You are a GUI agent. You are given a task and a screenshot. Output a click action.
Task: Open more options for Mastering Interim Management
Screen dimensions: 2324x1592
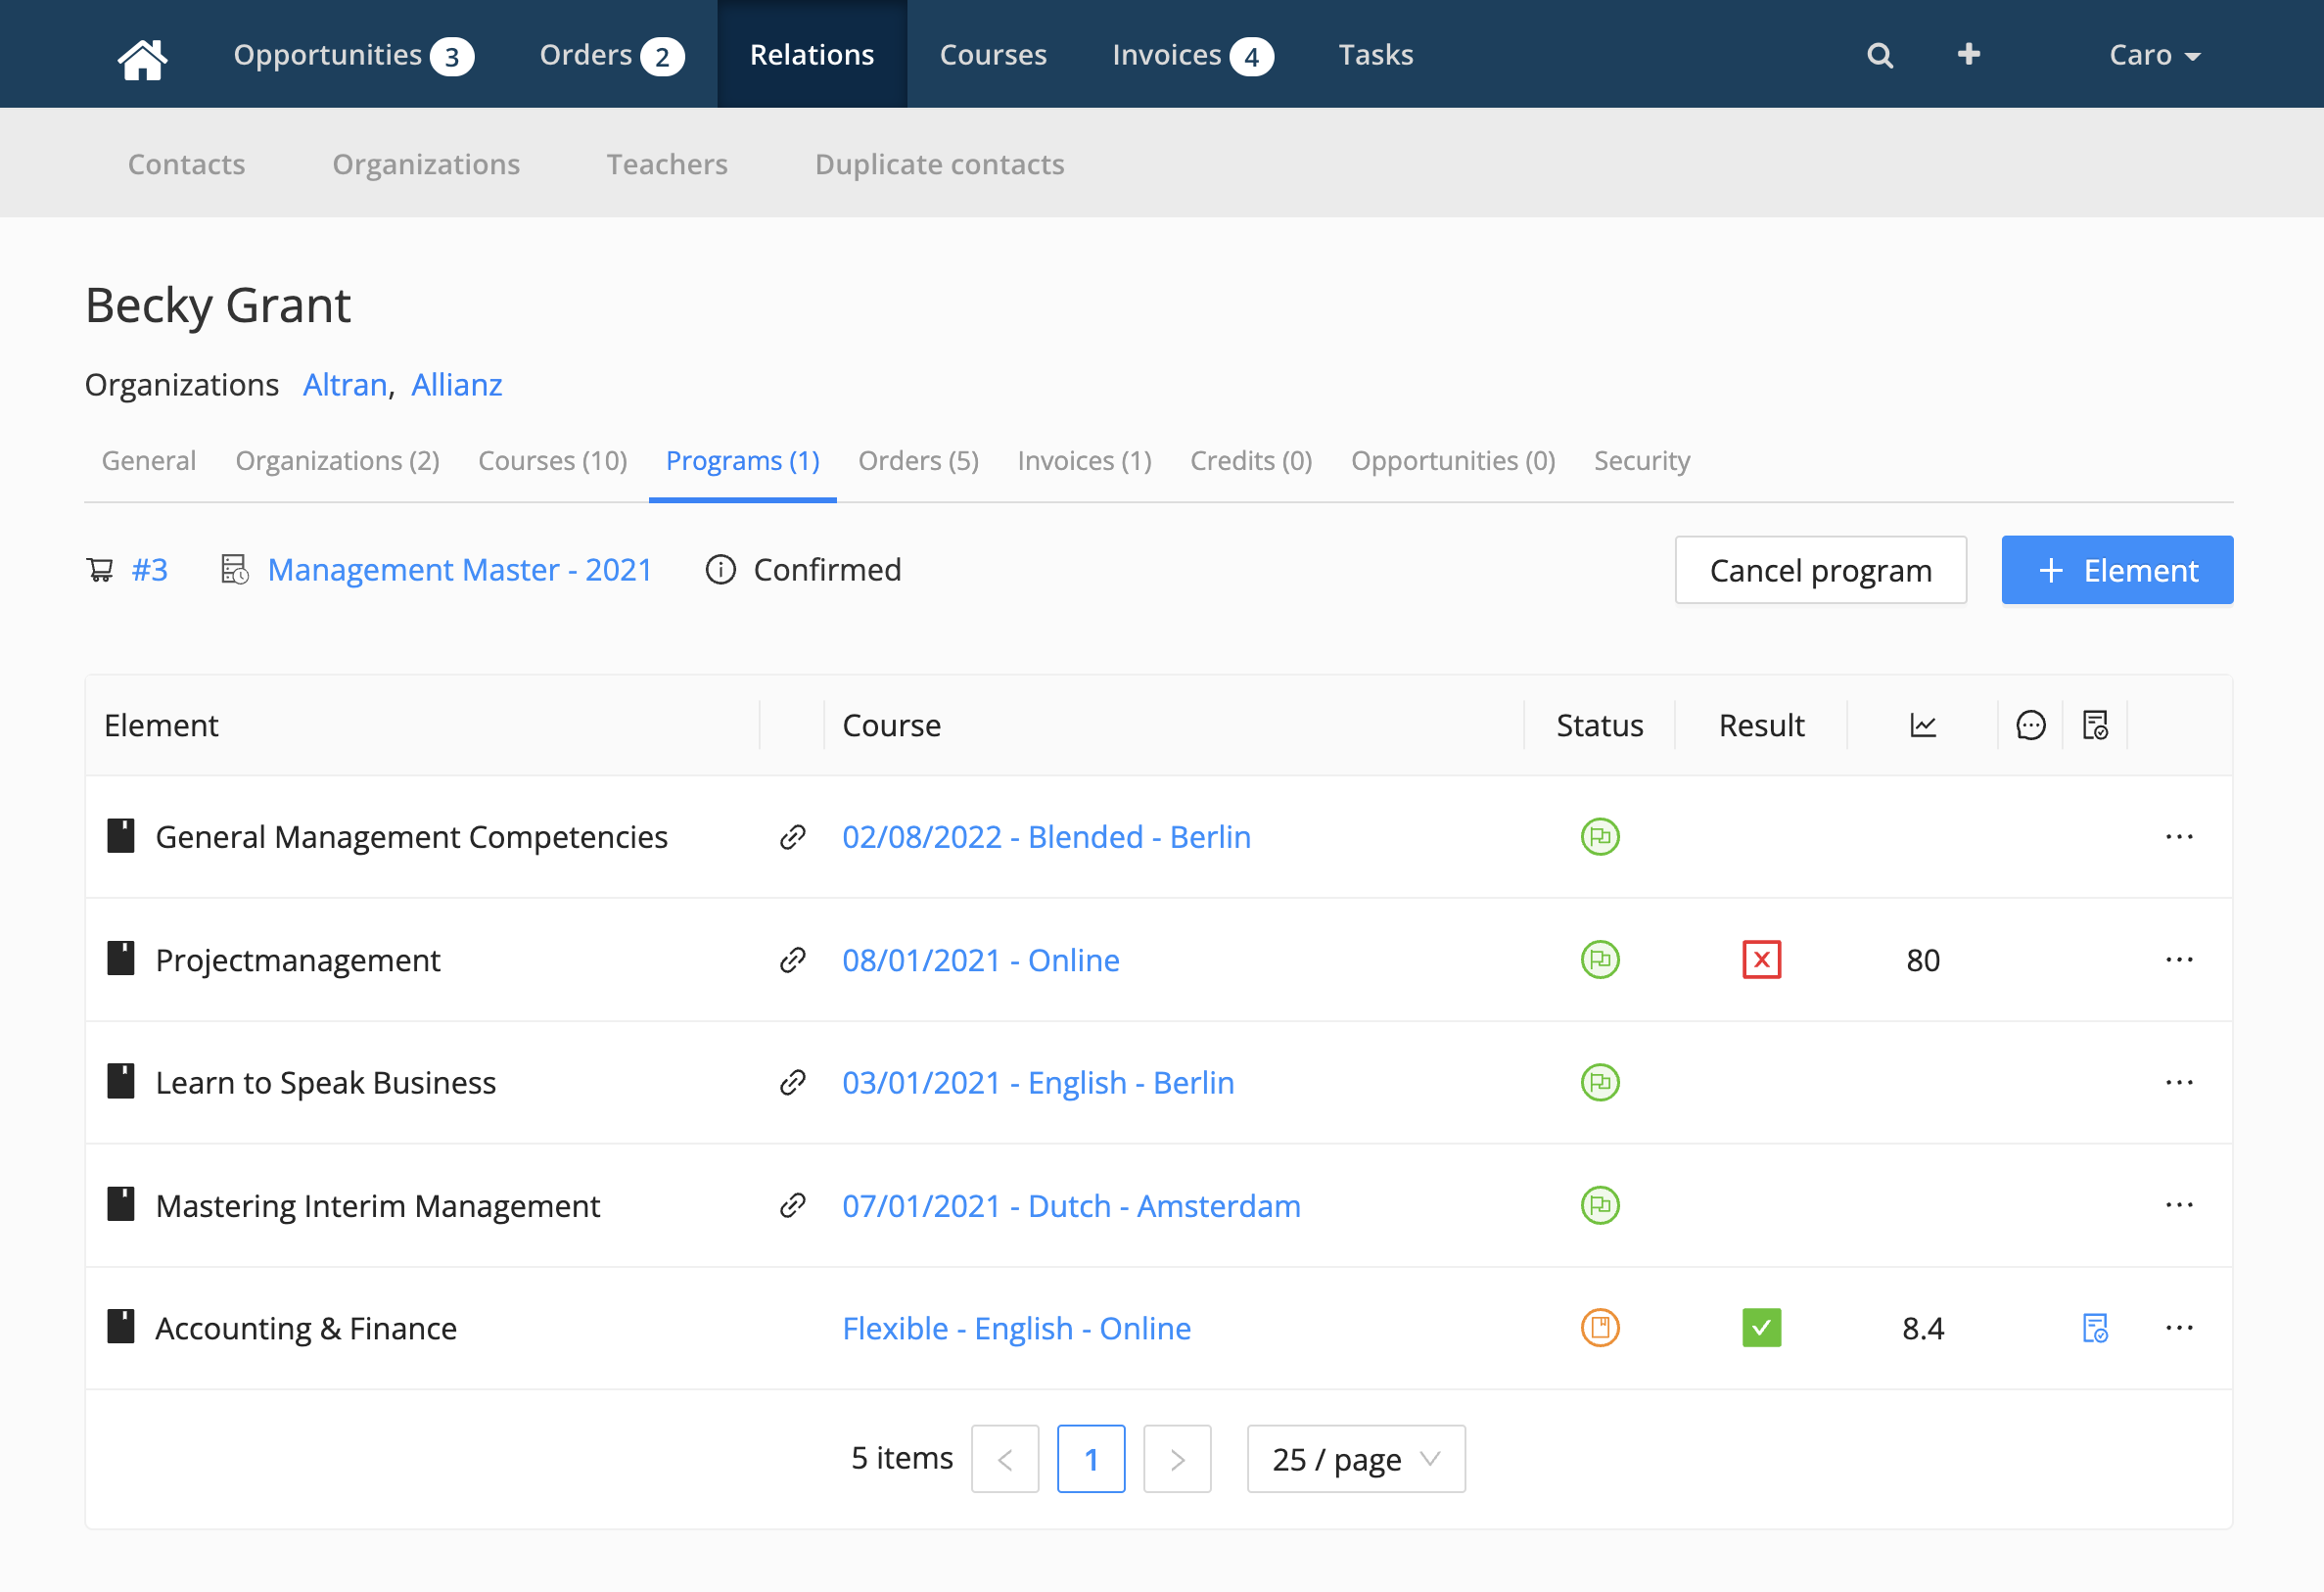(2179, 1206)
